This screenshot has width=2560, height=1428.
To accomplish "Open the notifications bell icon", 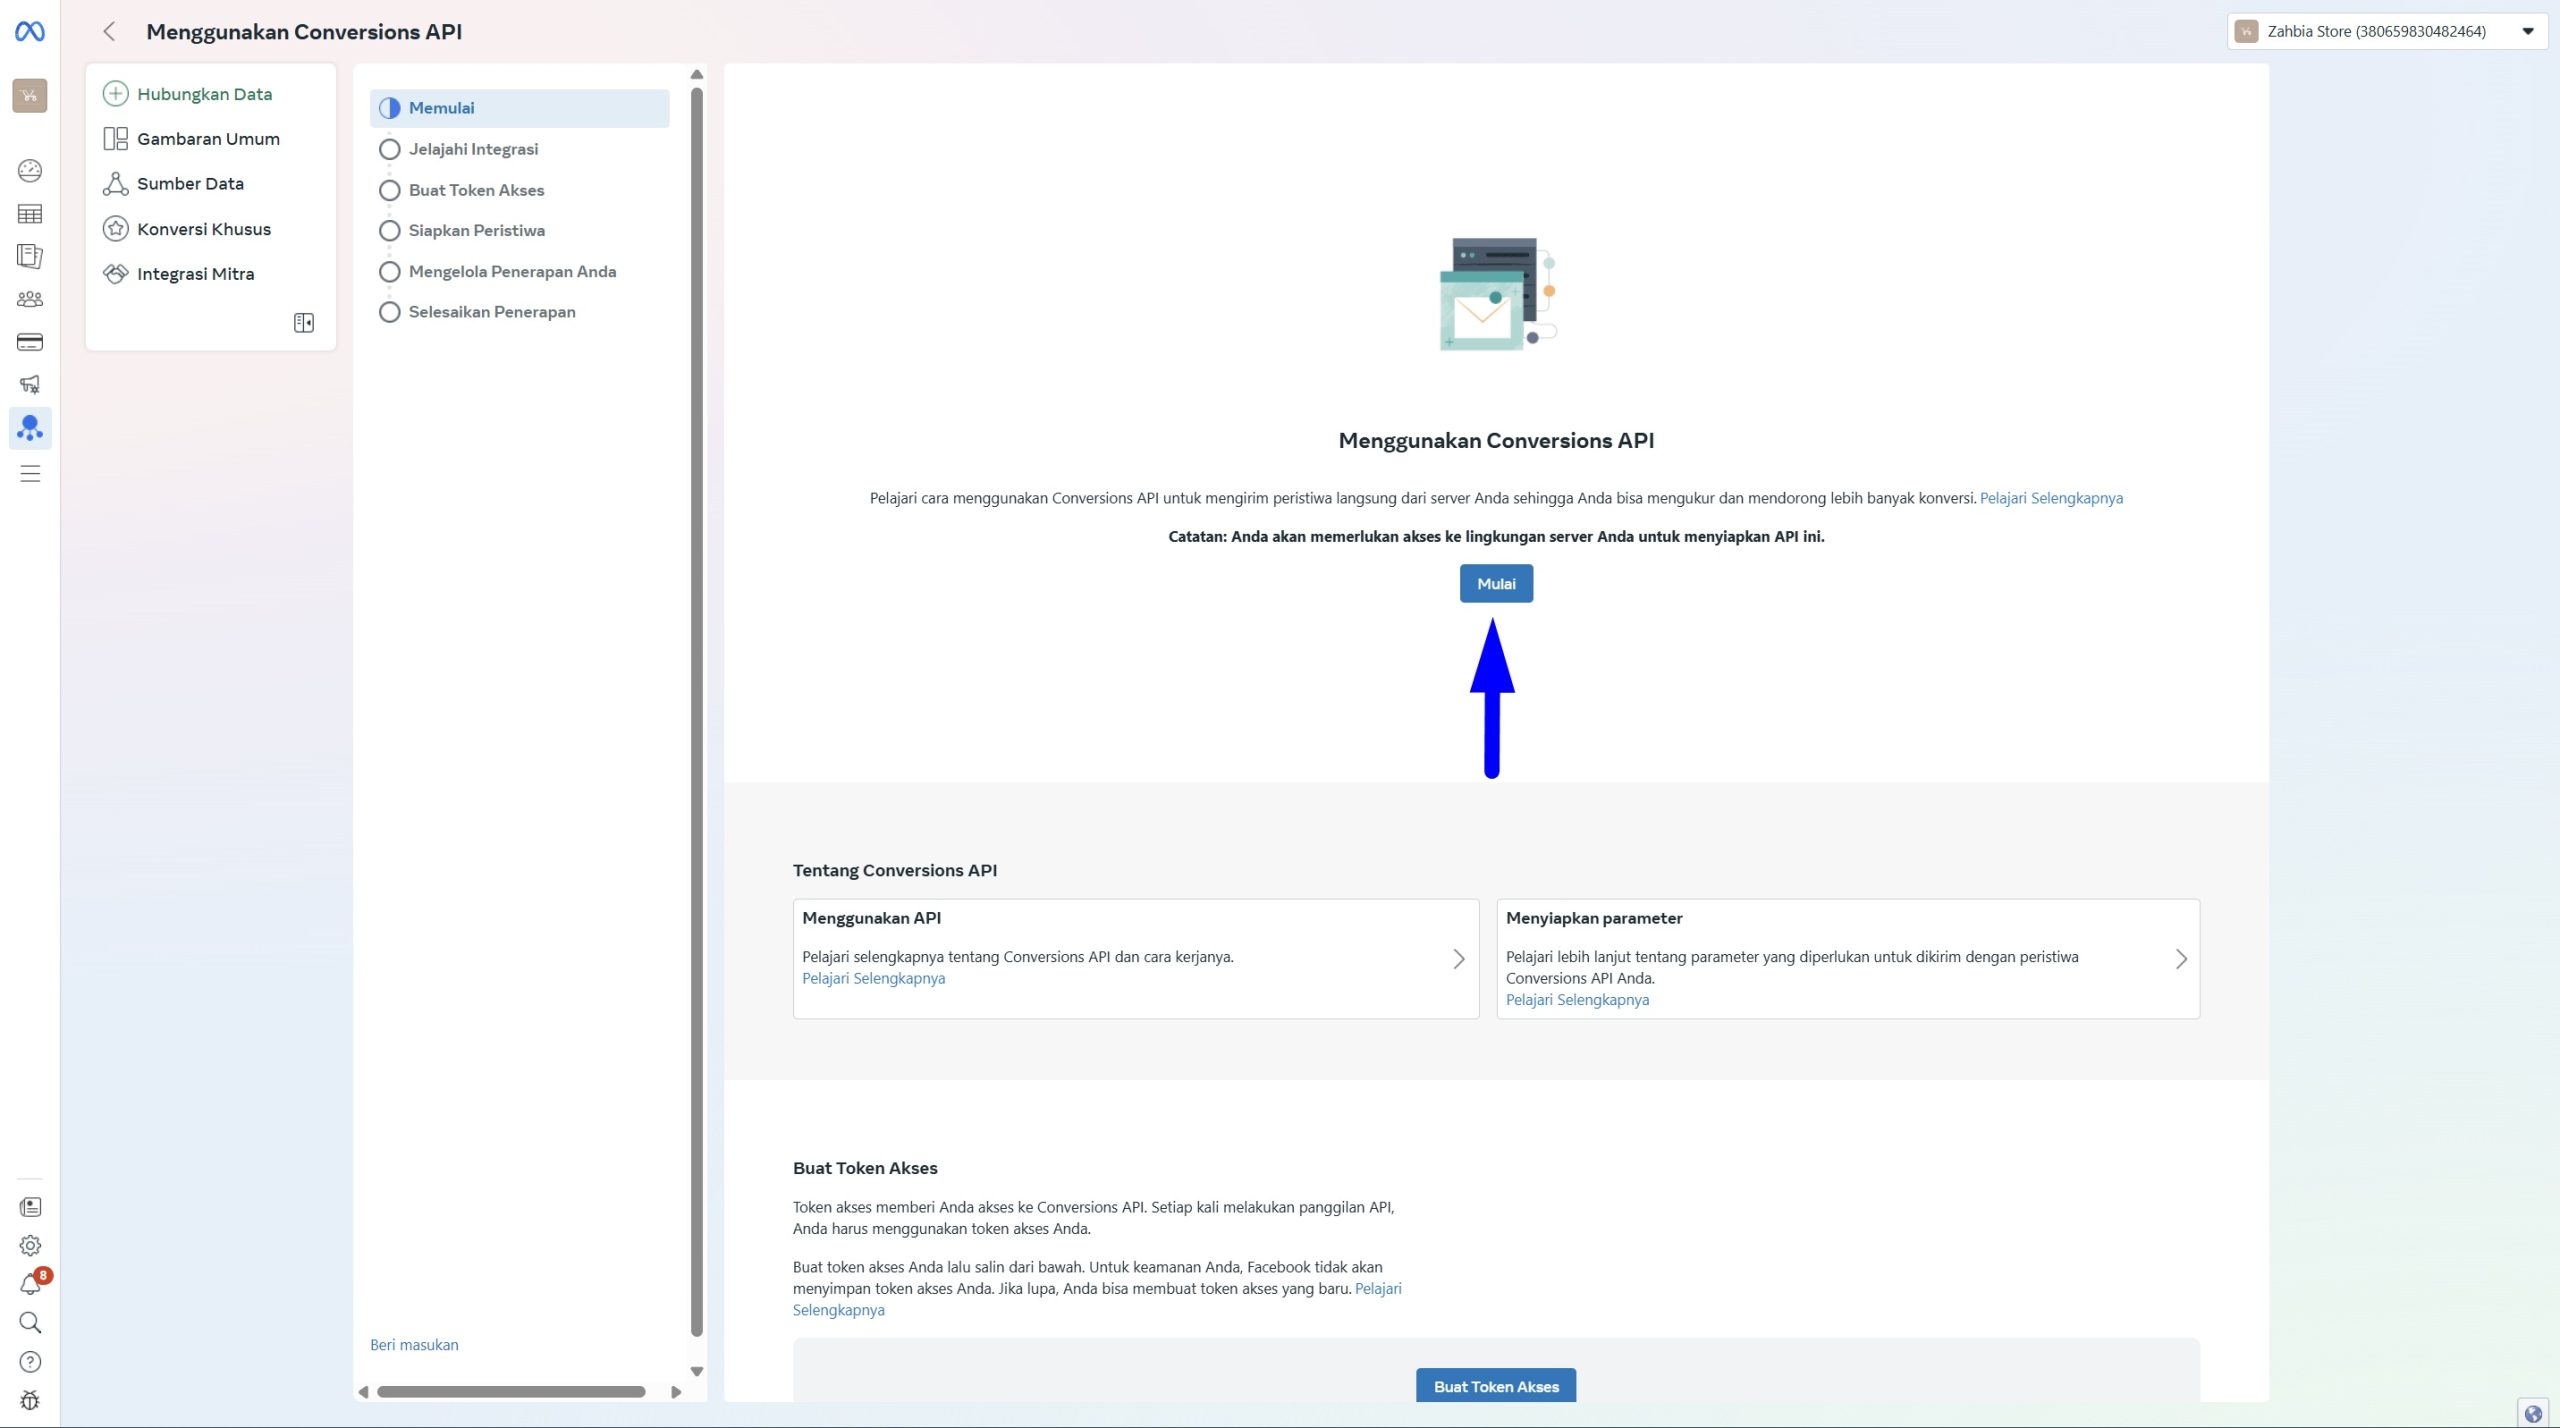I will click(30, 1284).
